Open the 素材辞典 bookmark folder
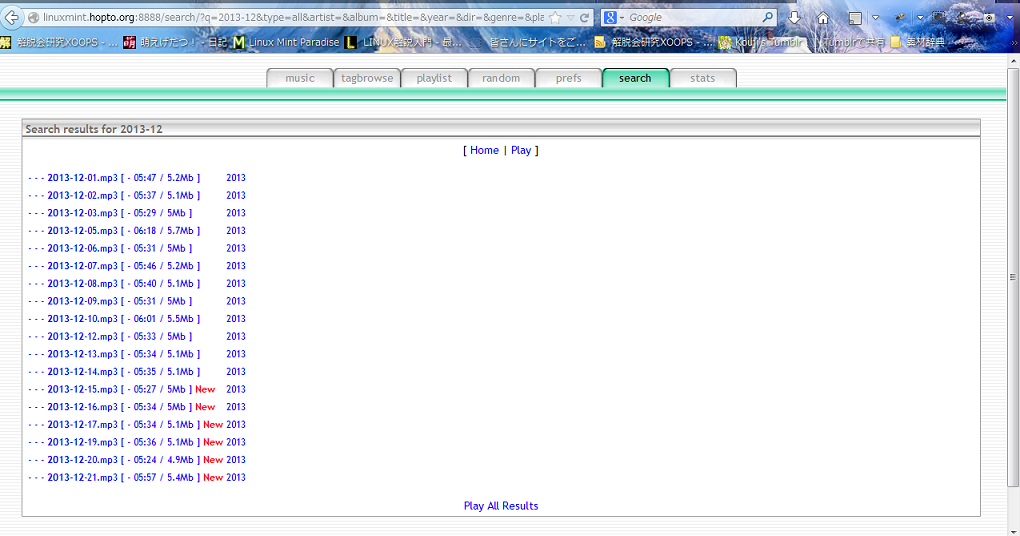 click(x=917, y=42)
